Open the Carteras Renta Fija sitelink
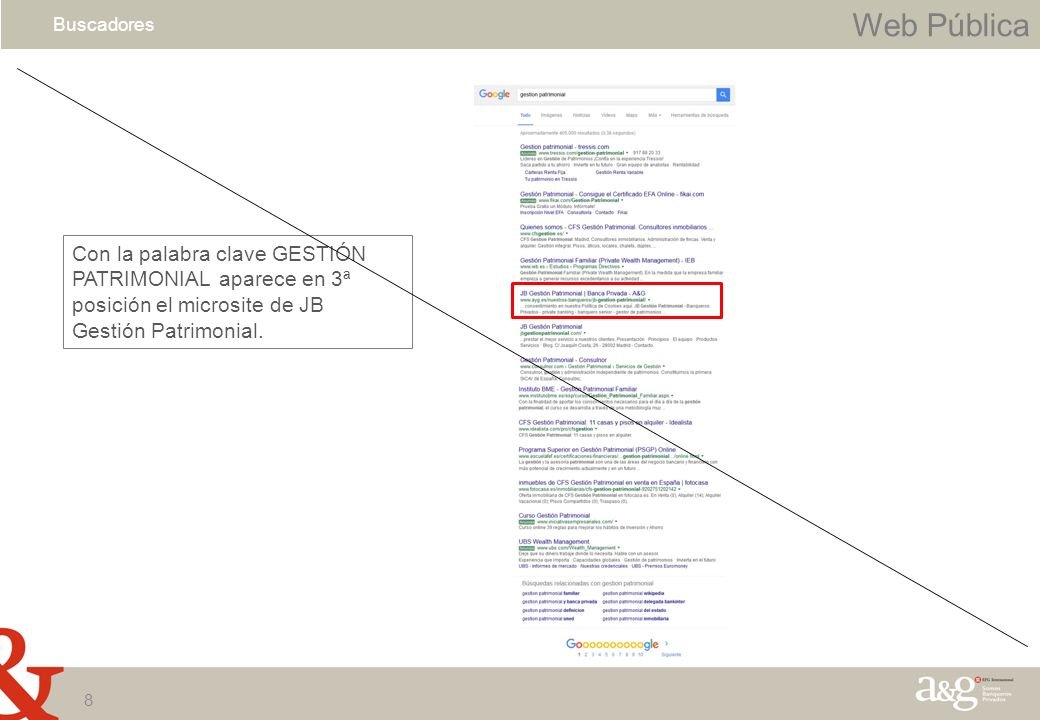The height and width of the screenshot is (720, 1040). pos(543,172)
